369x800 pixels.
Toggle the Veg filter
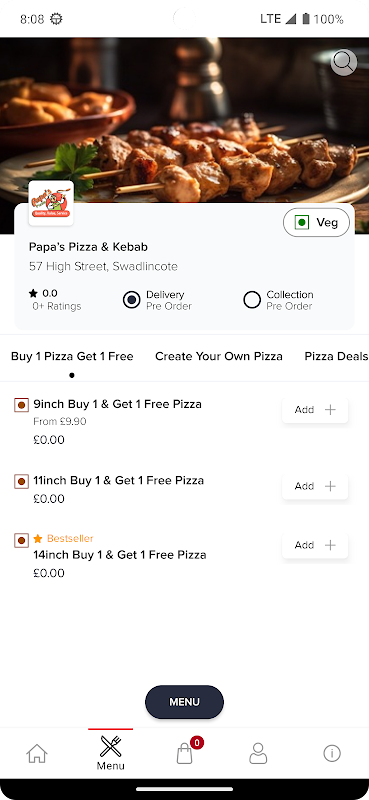pyautogui.click(x=316, y=222)
